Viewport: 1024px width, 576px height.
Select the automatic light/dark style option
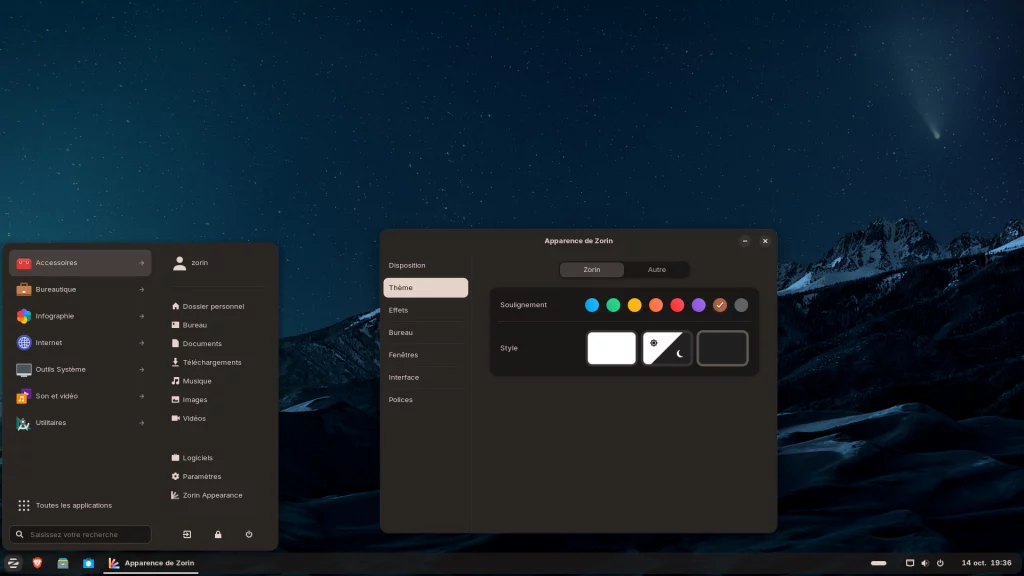click(x=667, y=348)
